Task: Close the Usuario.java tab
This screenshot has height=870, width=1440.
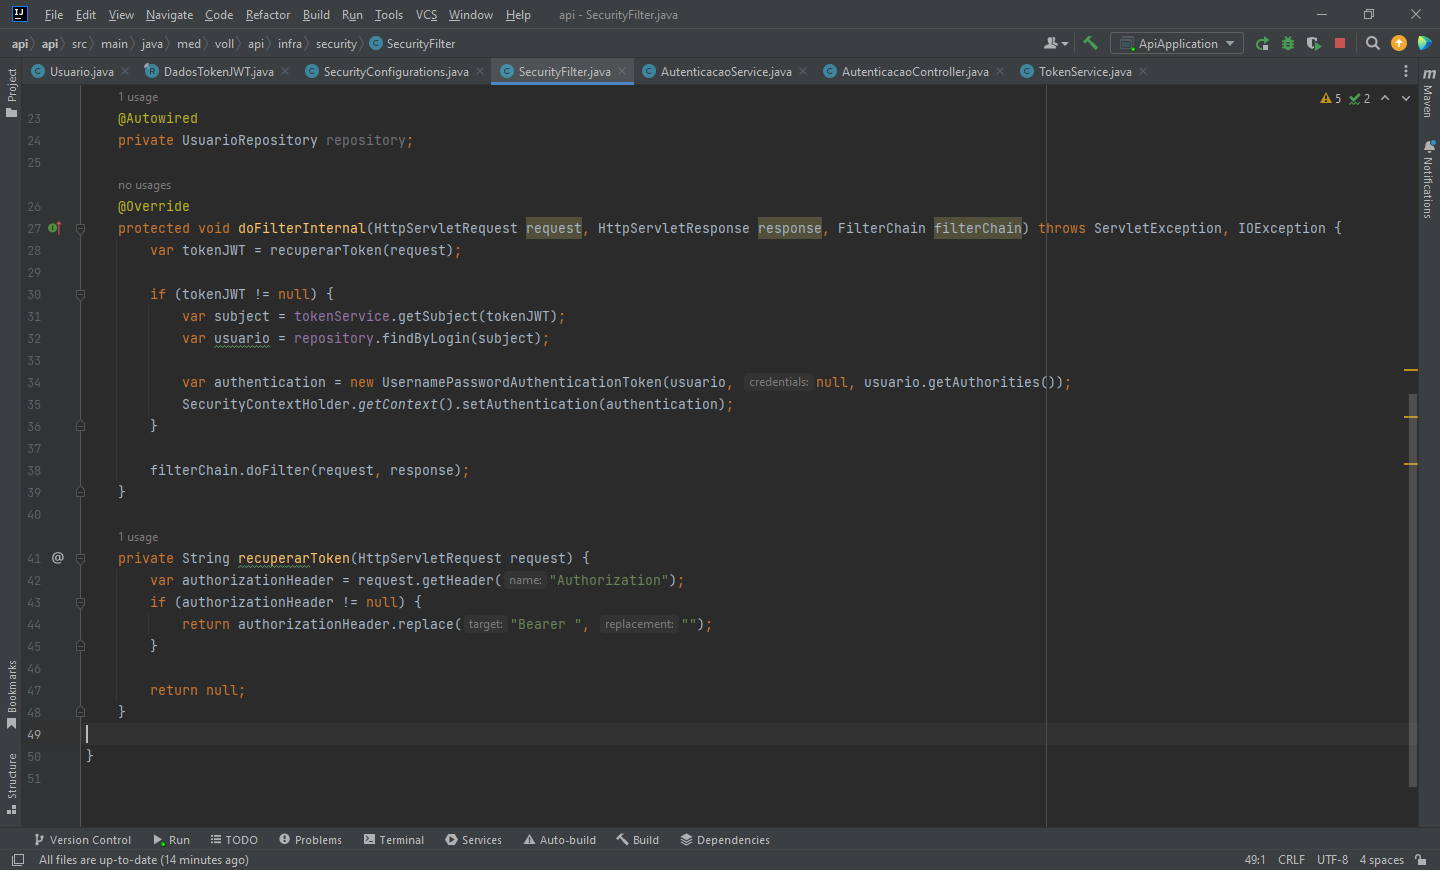Action: 125,71
